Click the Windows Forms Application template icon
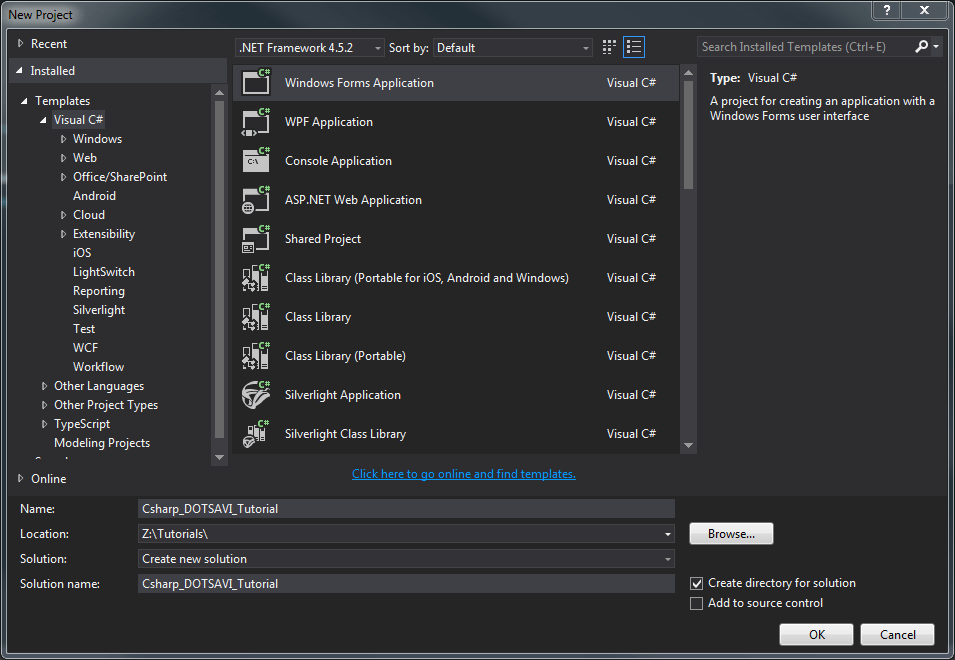The width and height of the screenshot is (955, 660). click(256, 82)
